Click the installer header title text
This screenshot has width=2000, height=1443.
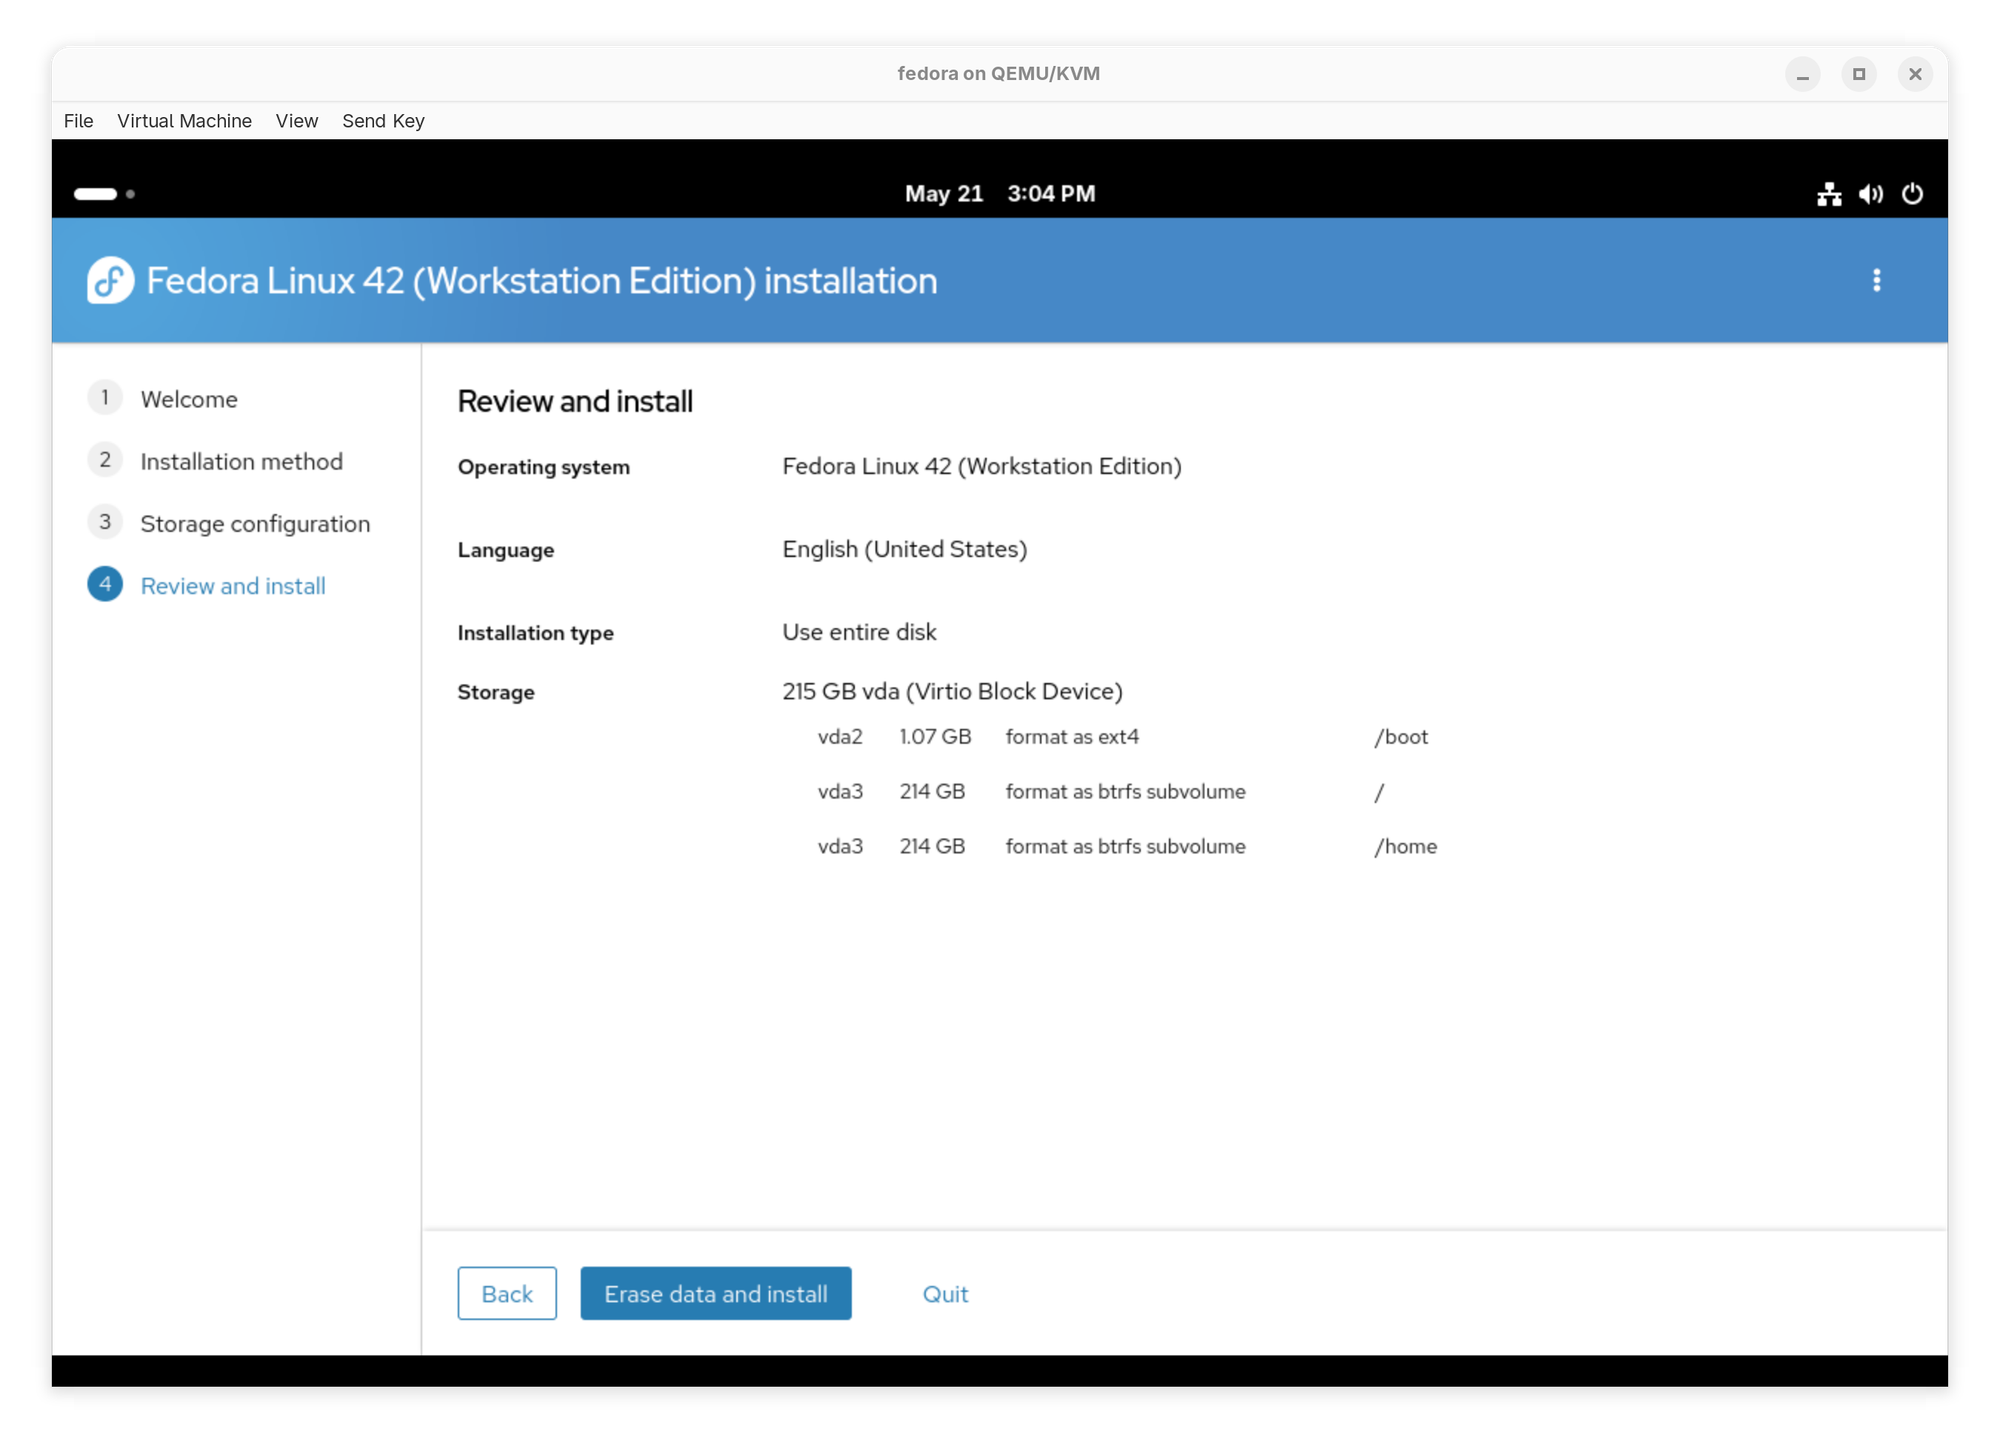(542, 281)
